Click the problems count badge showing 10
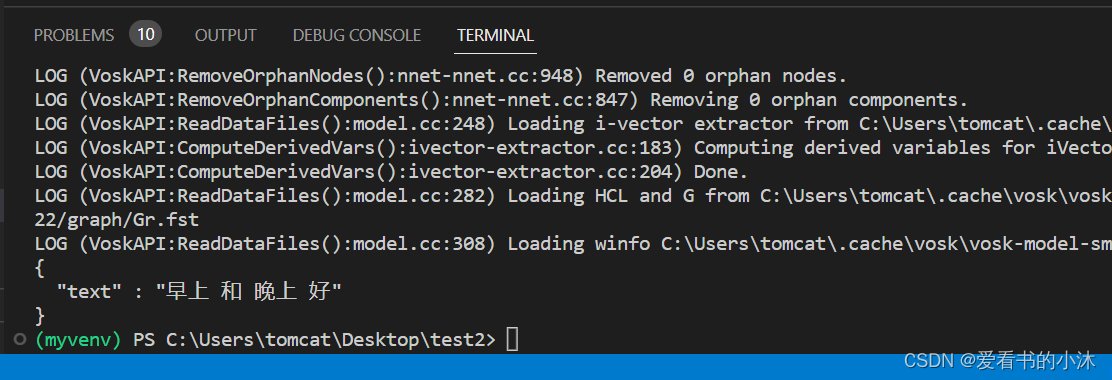This screenshot has width=1112, height=380. pos(145,33)
